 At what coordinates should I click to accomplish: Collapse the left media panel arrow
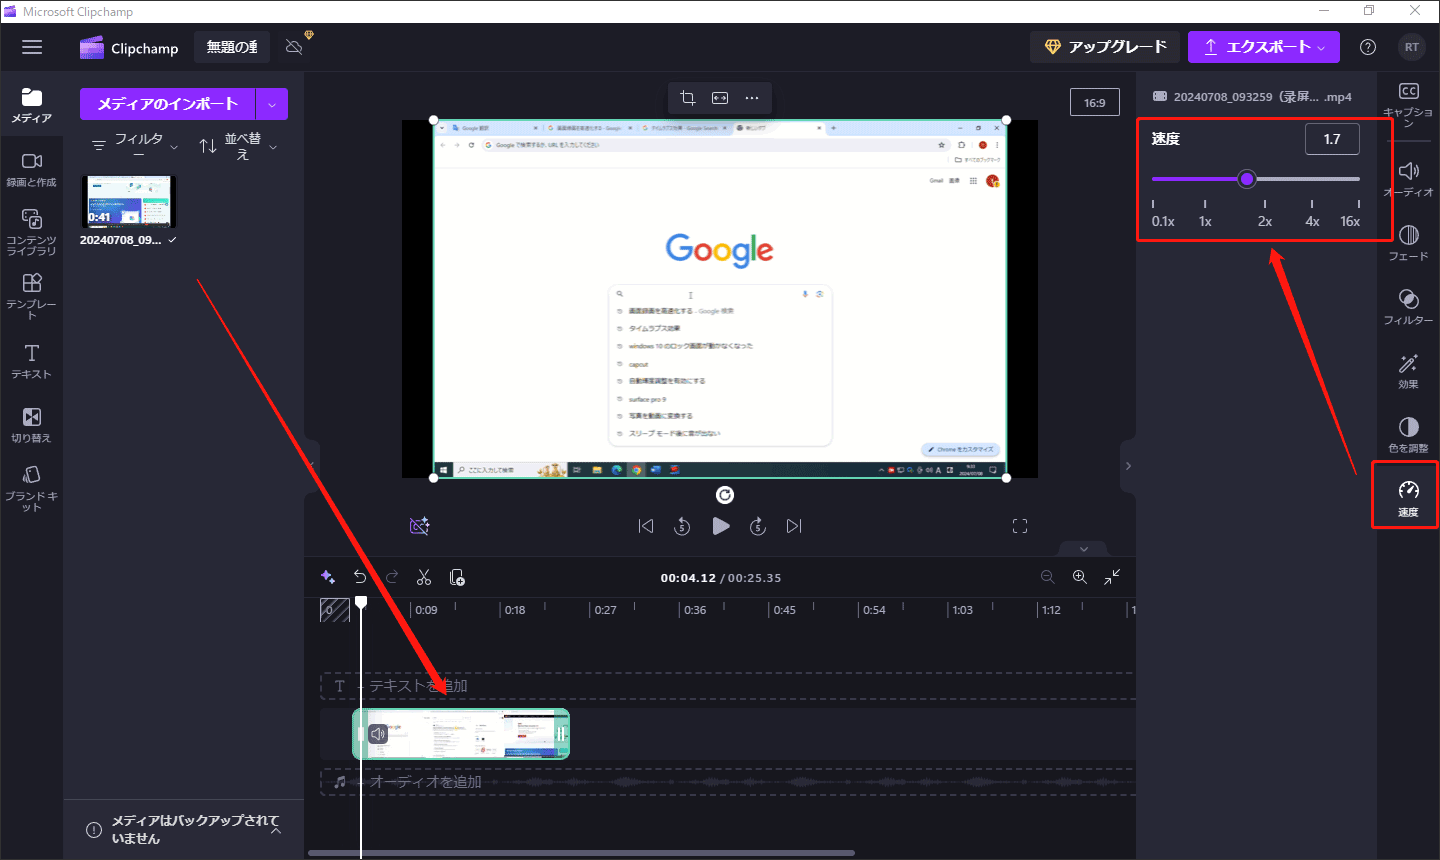311,466
